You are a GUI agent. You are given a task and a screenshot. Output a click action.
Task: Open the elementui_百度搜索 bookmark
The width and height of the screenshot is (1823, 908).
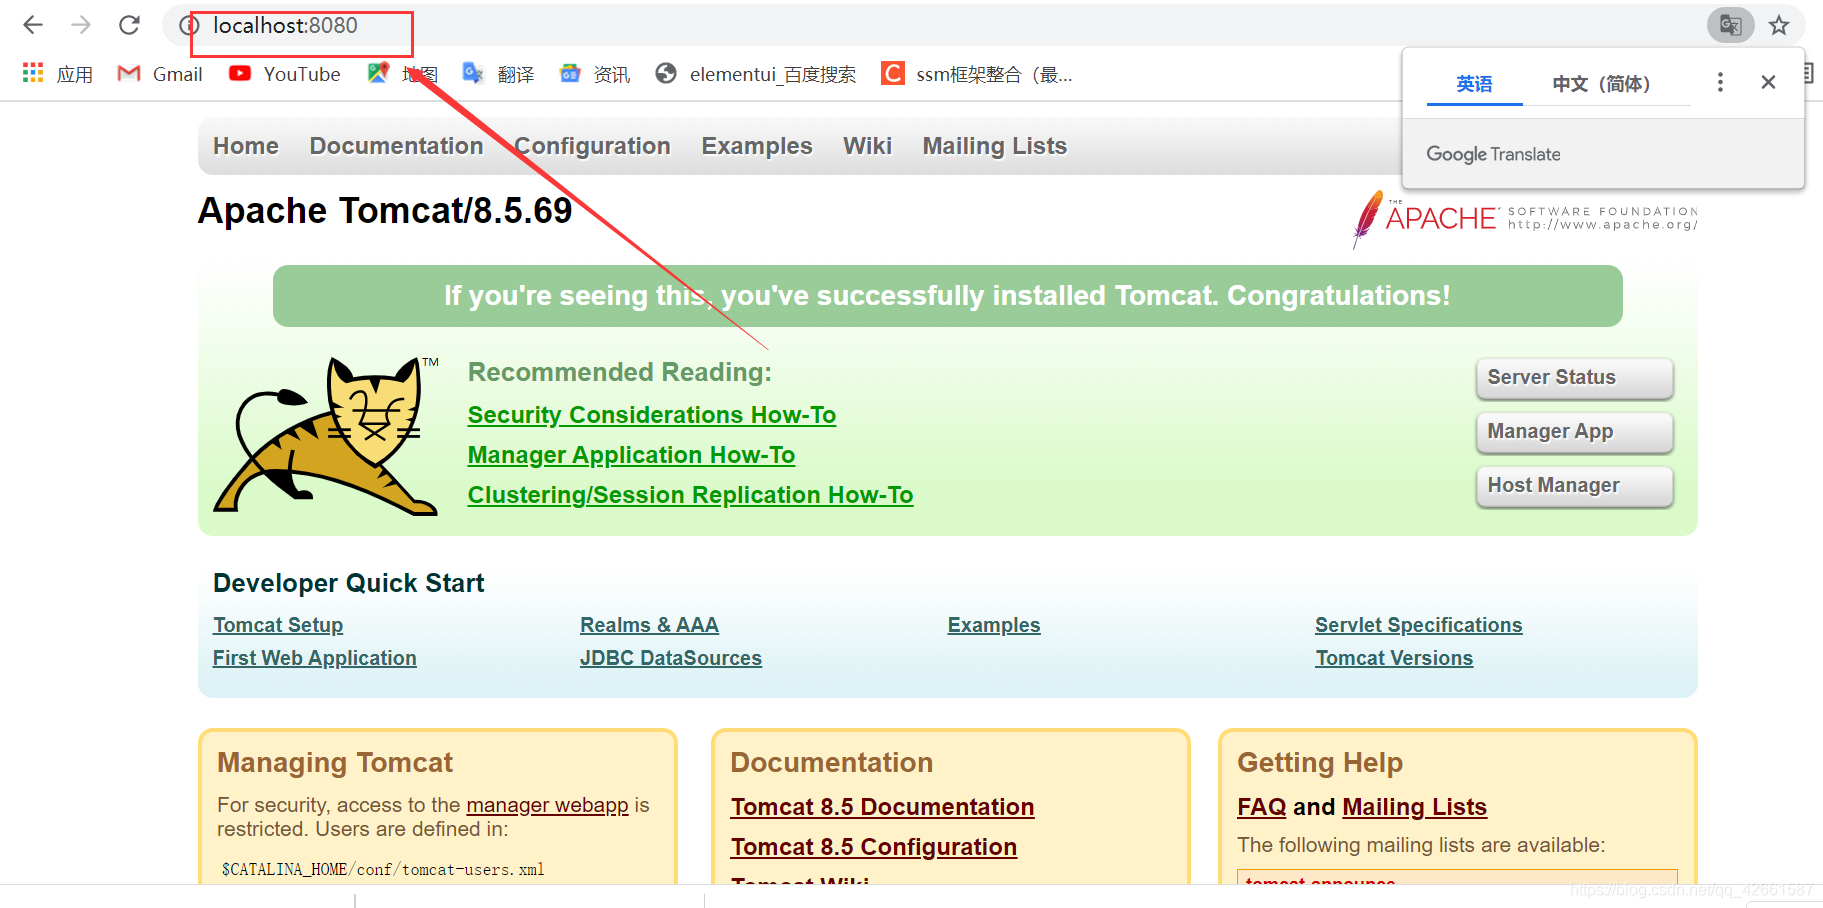tap(756, 74)
